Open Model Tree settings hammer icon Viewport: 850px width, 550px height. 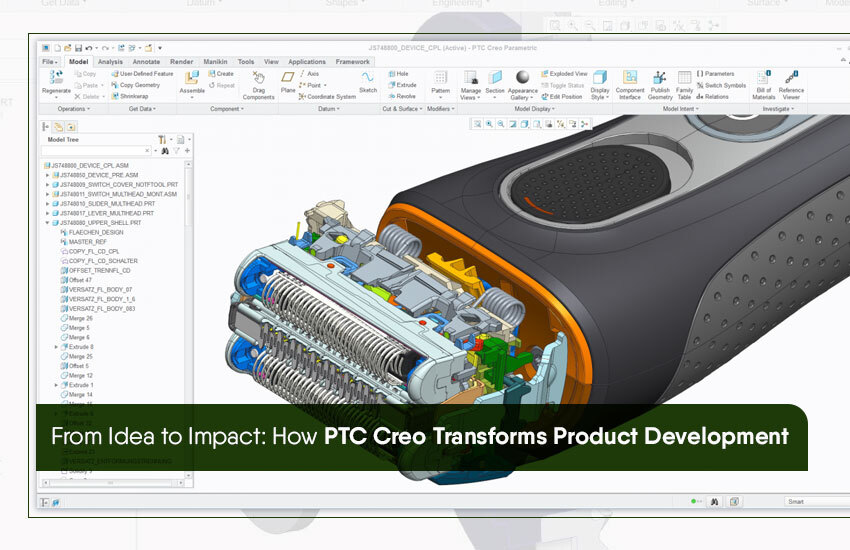click(x=162, y=140)
